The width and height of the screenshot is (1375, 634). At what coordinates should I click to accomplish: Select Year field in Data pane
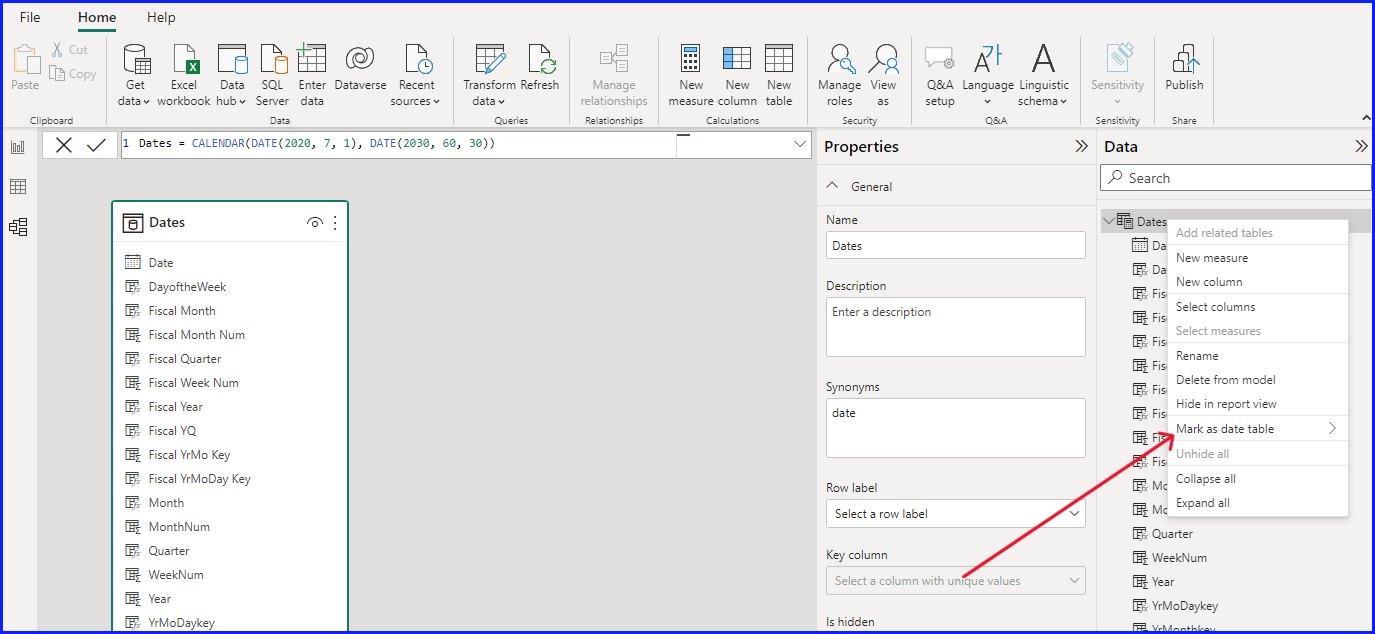[x=1163, y=582]
